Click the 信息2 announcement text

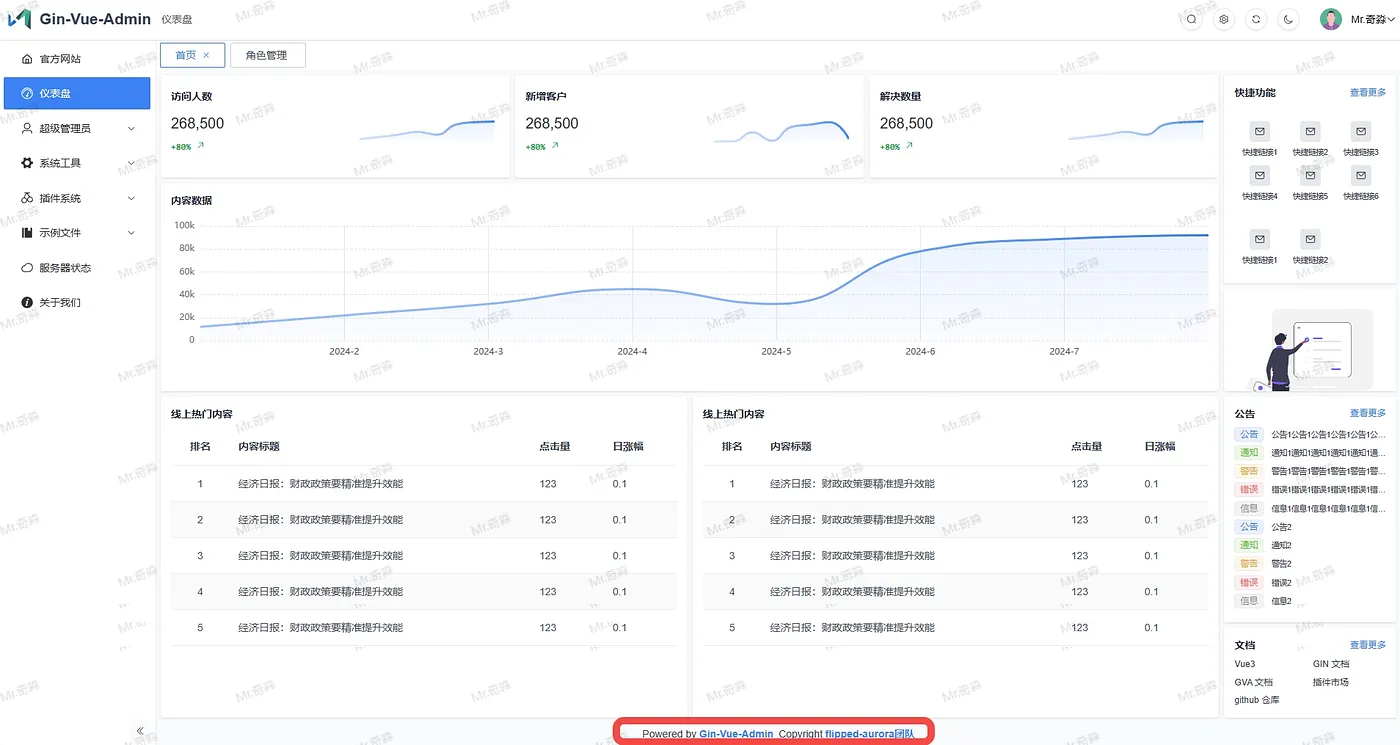(x=1281, y=601)
